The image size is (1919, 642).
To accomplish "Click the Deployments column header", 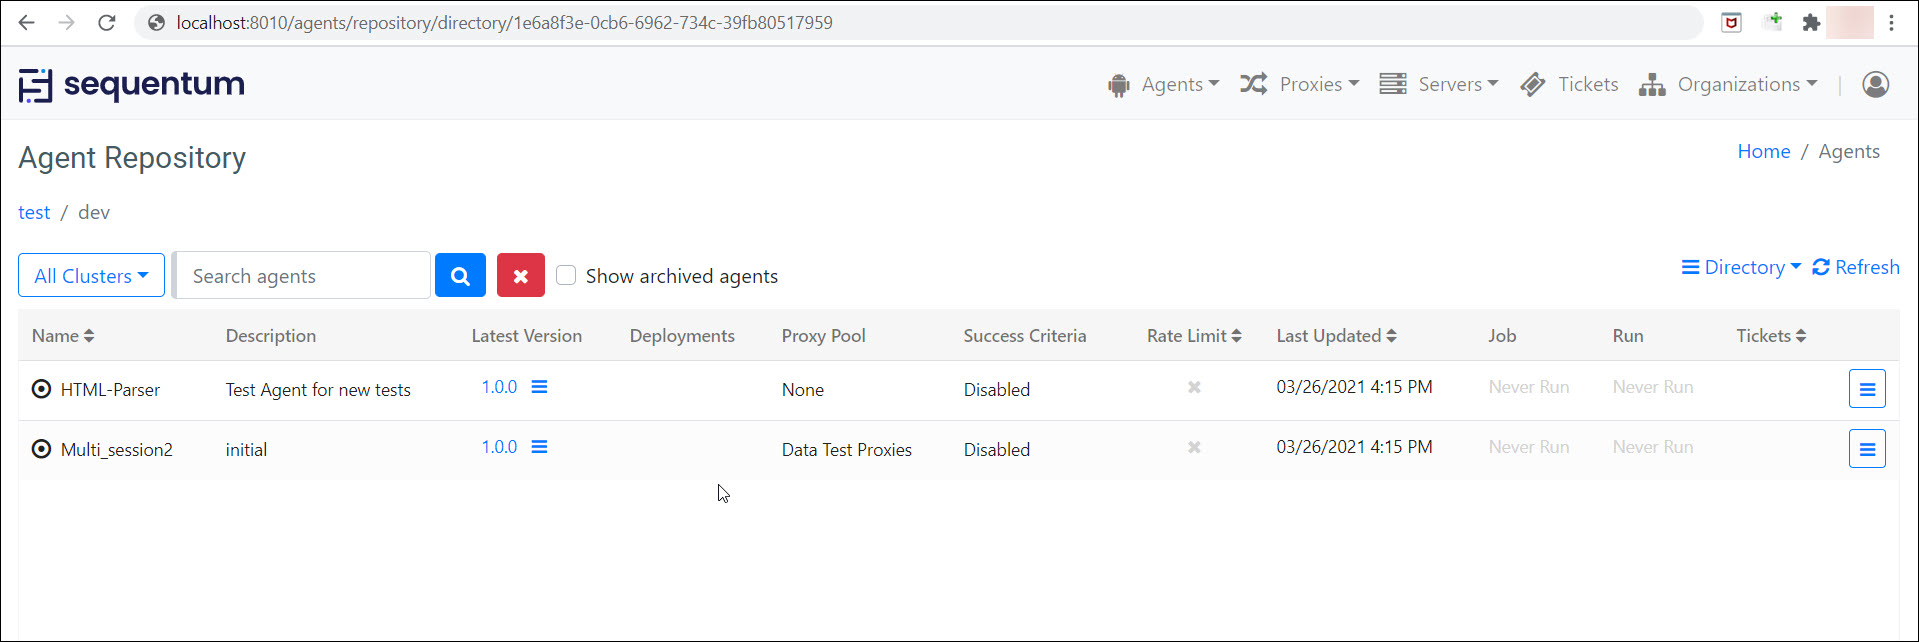I will coord(682,336).
